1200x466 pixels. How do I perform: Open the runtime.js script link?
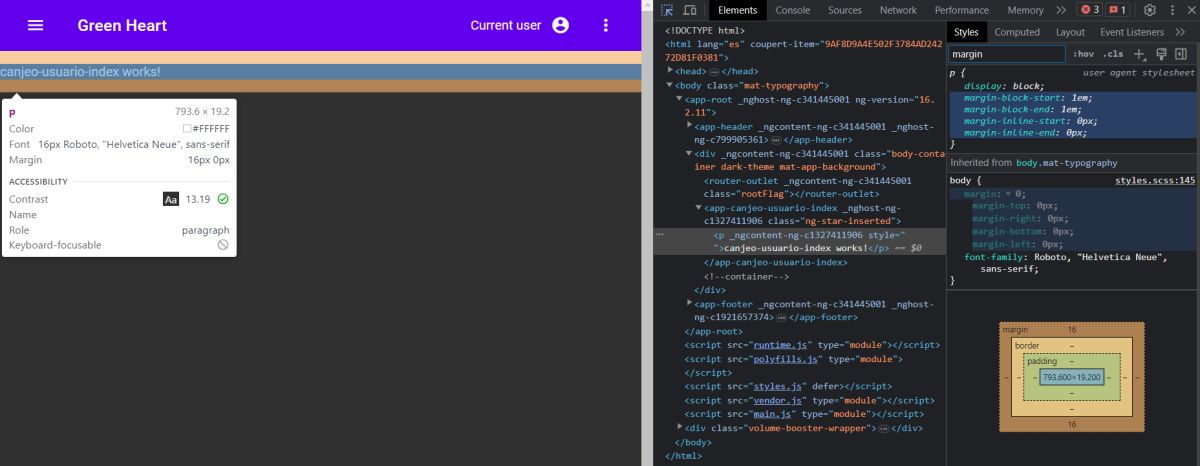pyautogui.click(x=780, y=345)
